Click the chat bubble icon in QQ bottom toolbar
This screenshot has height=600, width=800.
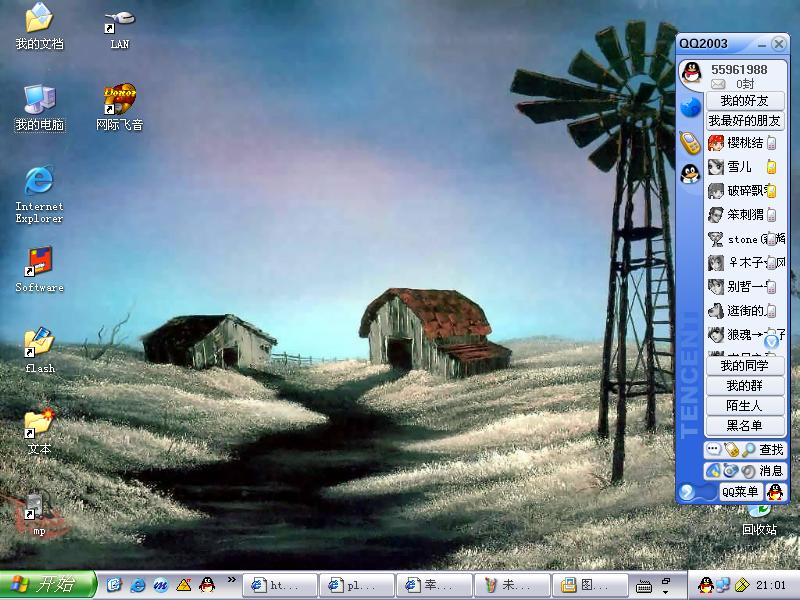pyautogui.click(x=714, y=449)
